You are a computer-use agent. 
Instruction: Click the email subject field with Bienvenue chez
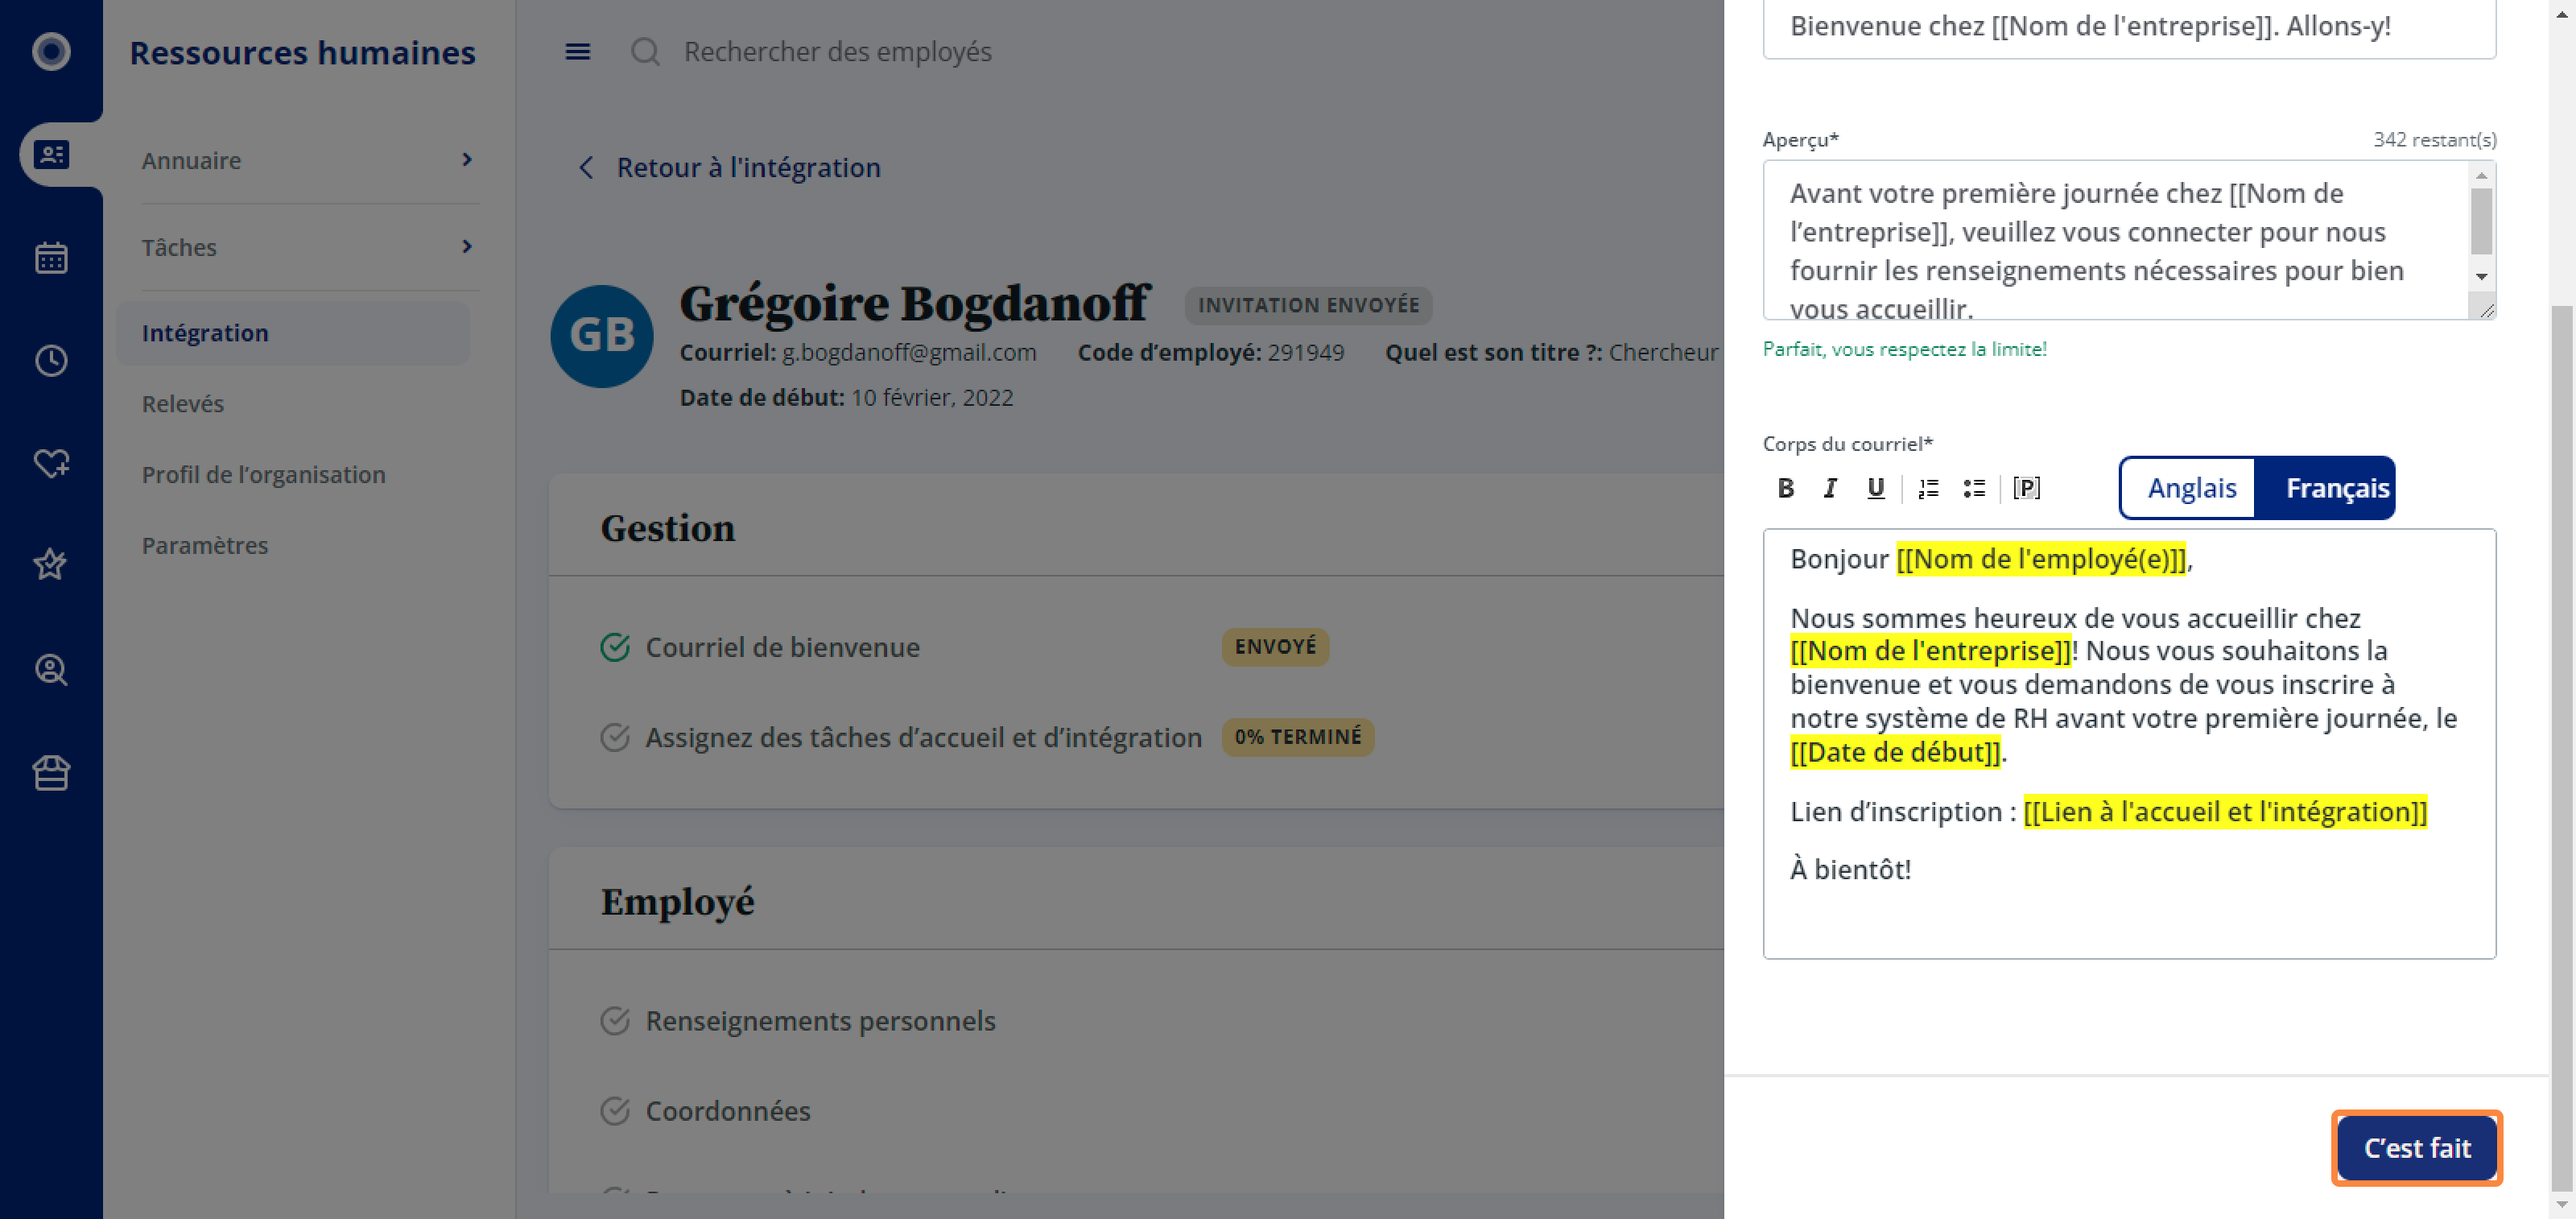[2129, 27]
